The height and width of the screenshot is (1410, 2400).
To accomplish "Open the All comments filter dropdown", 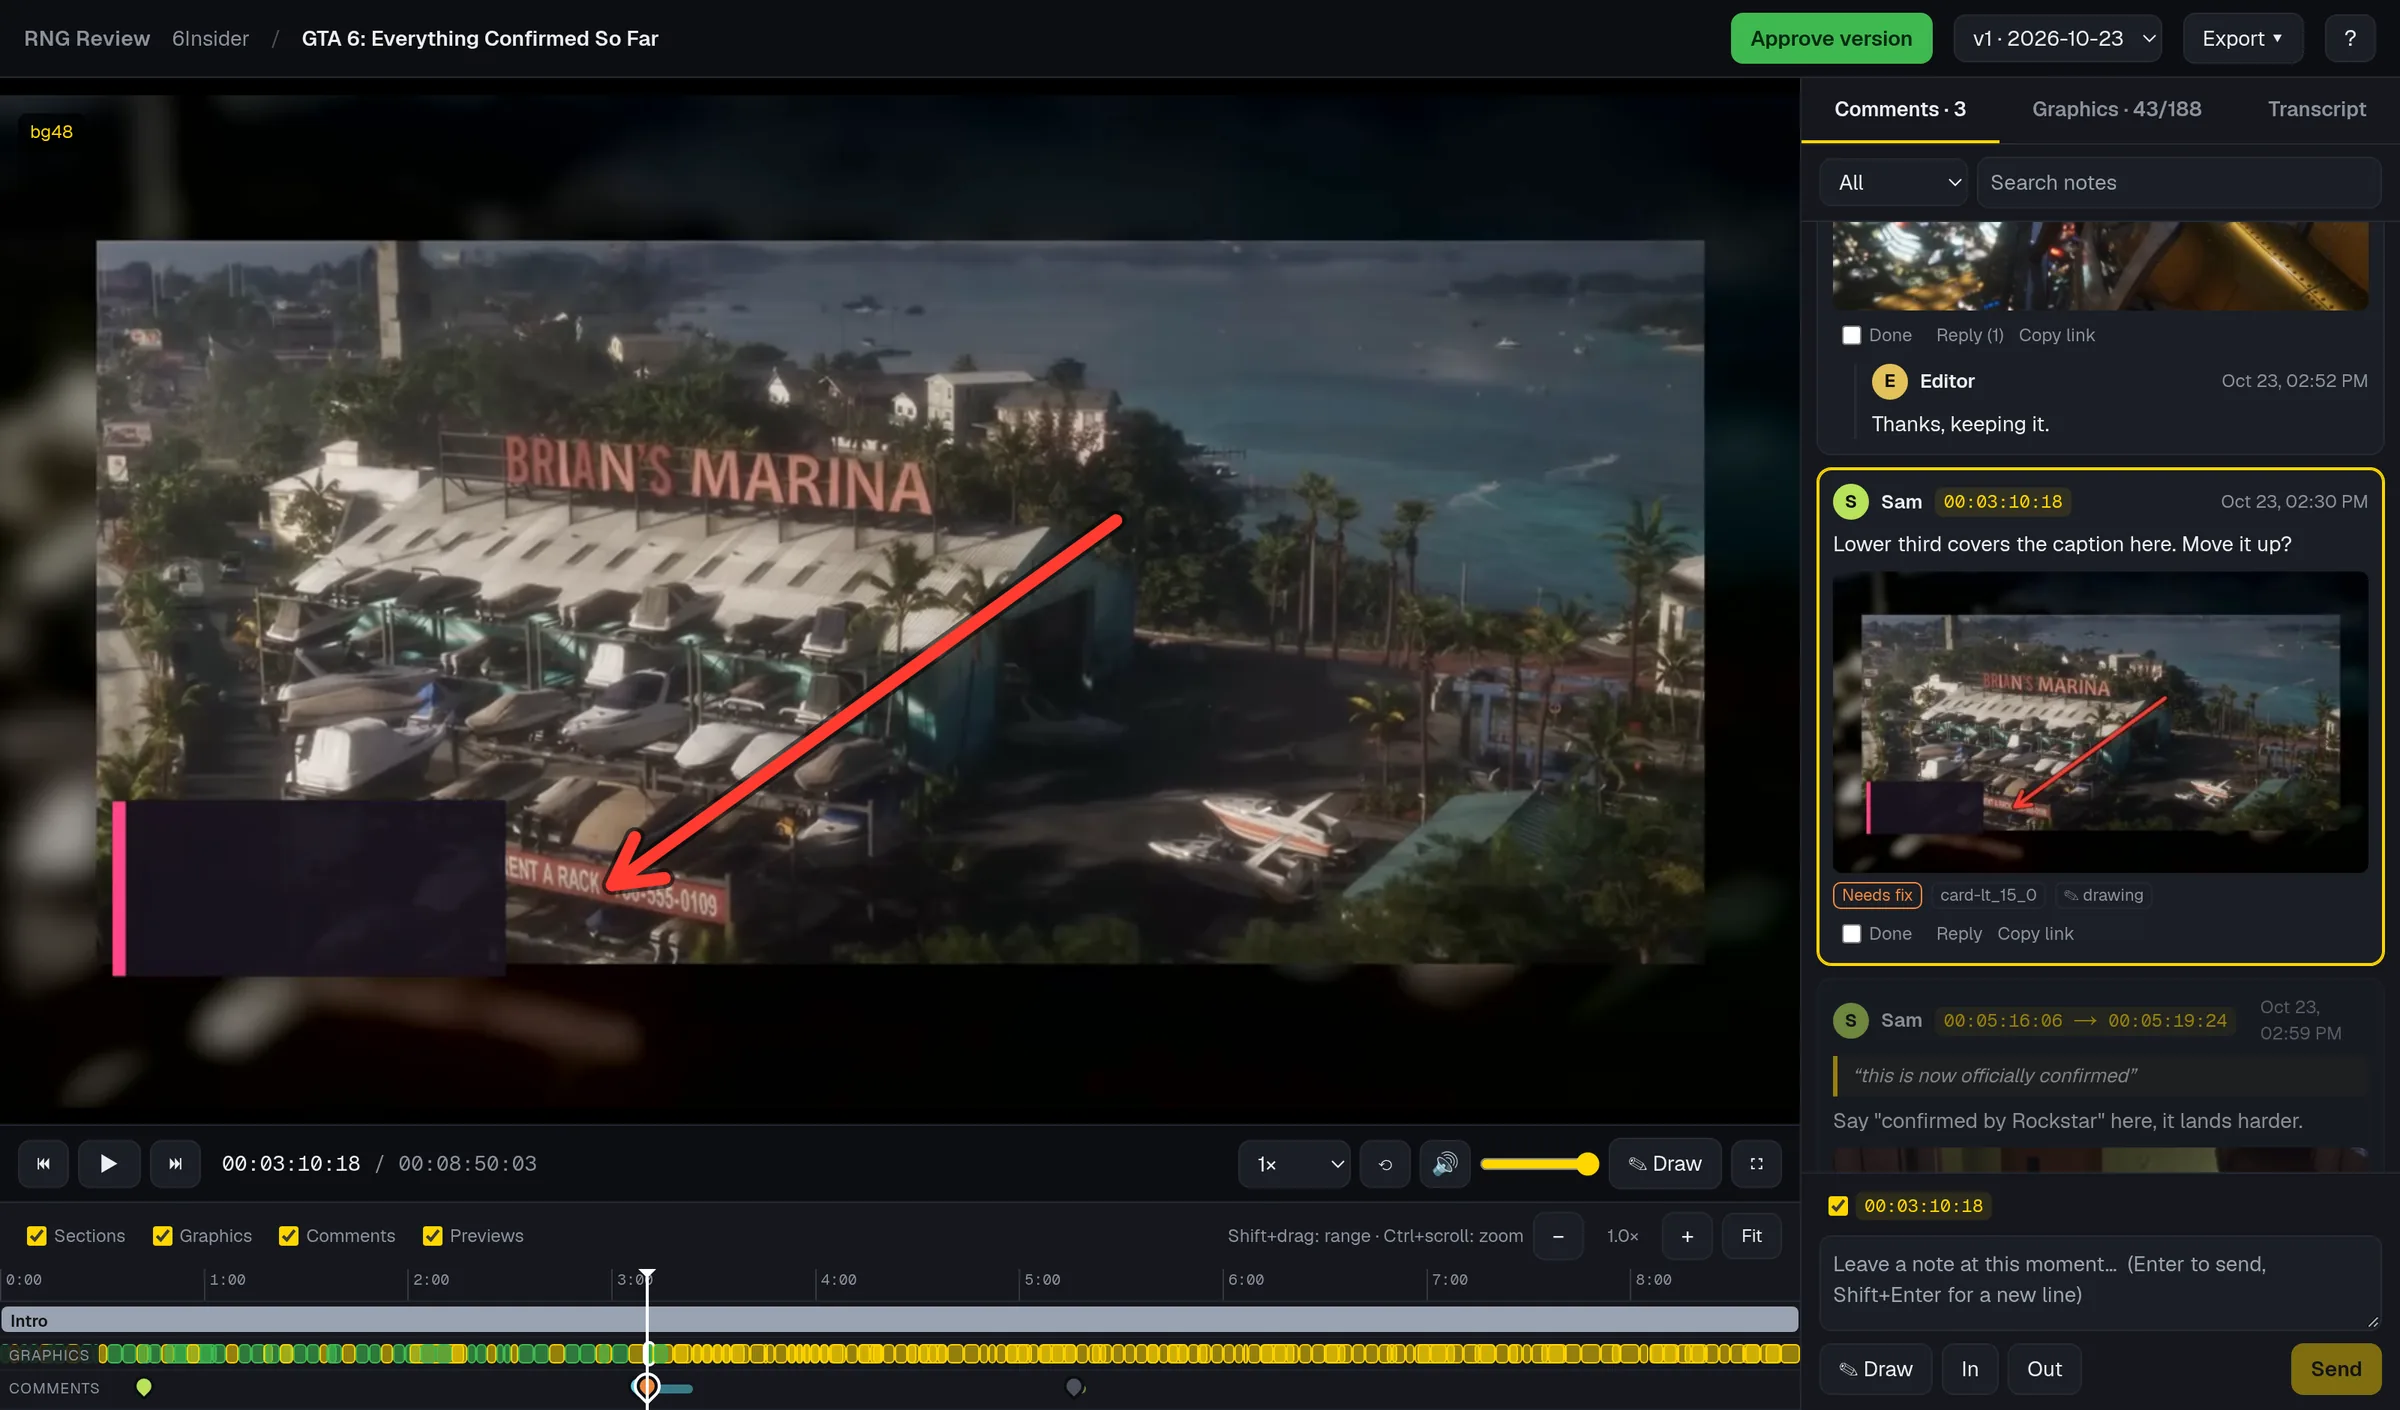I will click(x=1894, y=182).
